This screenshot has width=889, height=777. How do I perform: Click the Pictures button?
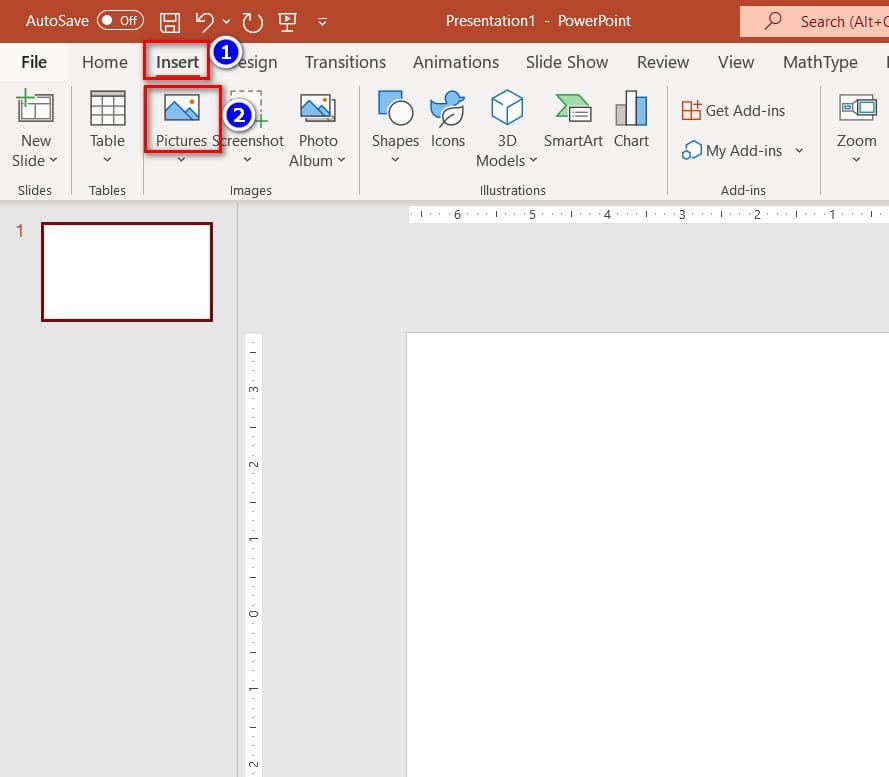coord(181,120)
